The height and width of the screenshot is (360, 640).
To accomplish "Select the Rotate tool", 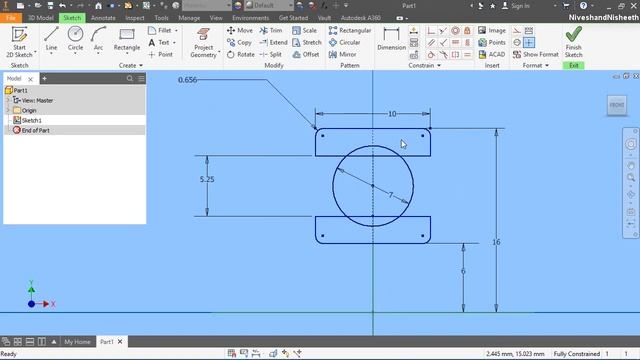I will 241,54.
